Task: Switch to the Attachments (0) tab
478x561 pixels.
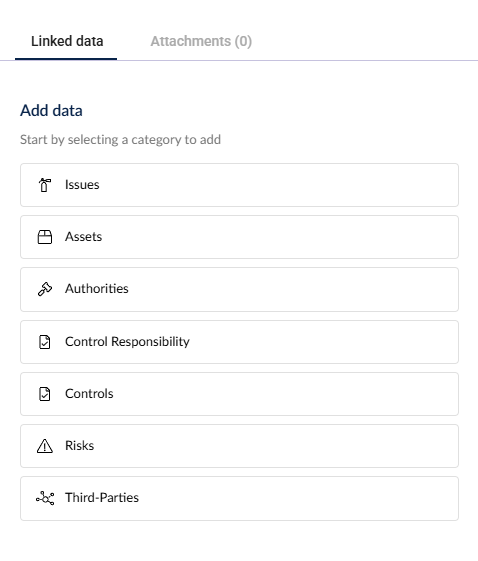Action: coord(201,41)
